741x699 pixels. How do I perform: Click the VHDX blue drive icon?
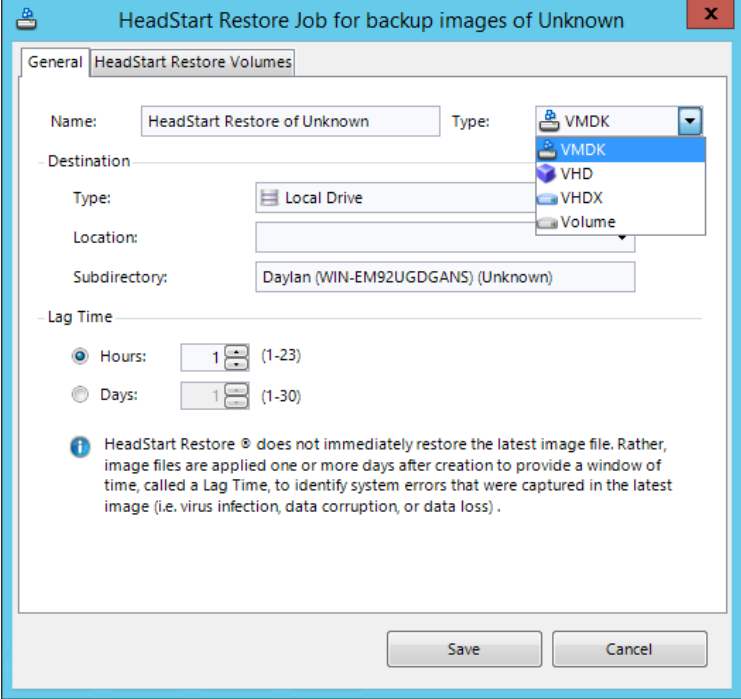(x=547, y=199)
